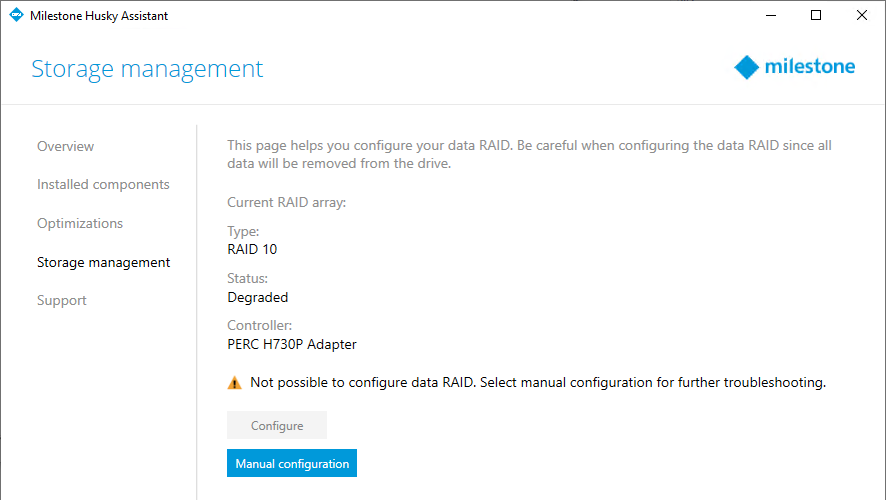Close the Husky Assistant window
The width and height of the screenshot is (886, 500).
tap(862, 16)
